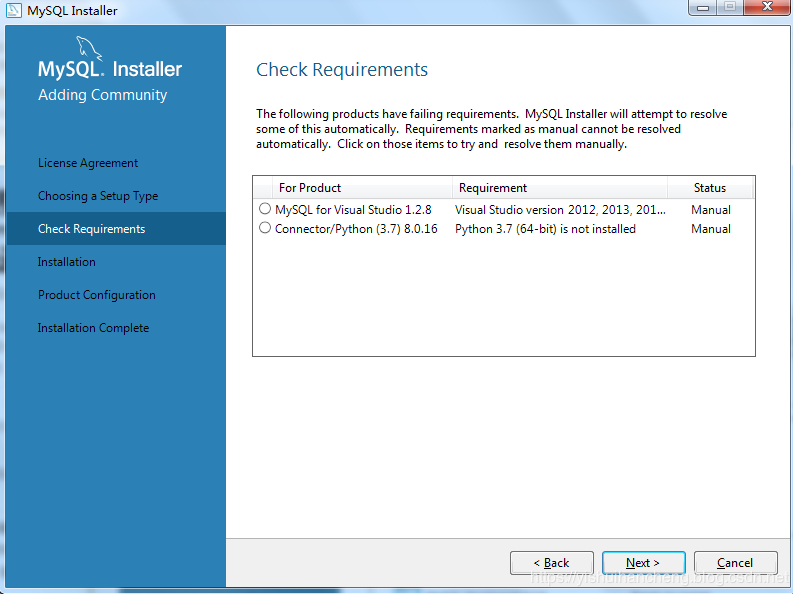Go to Product Configuration step

coord(97,295)
